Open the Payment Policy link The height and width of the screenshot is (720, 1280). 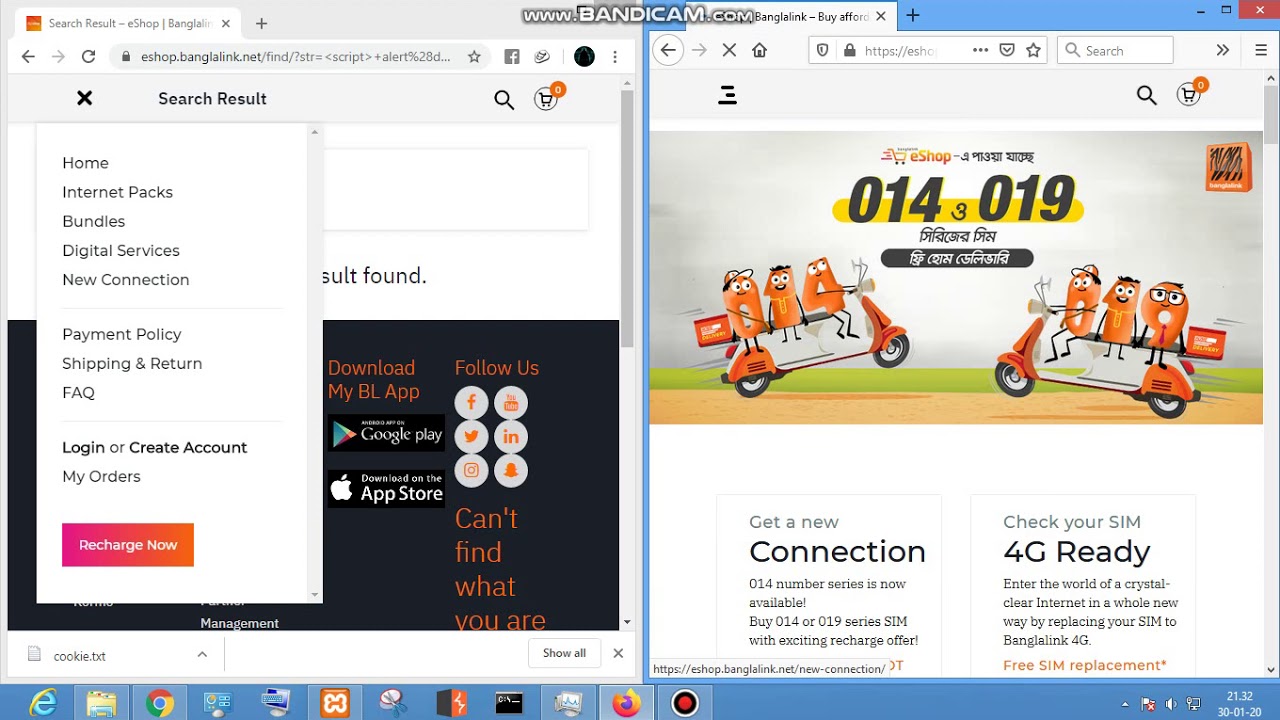tap(122, 334)
